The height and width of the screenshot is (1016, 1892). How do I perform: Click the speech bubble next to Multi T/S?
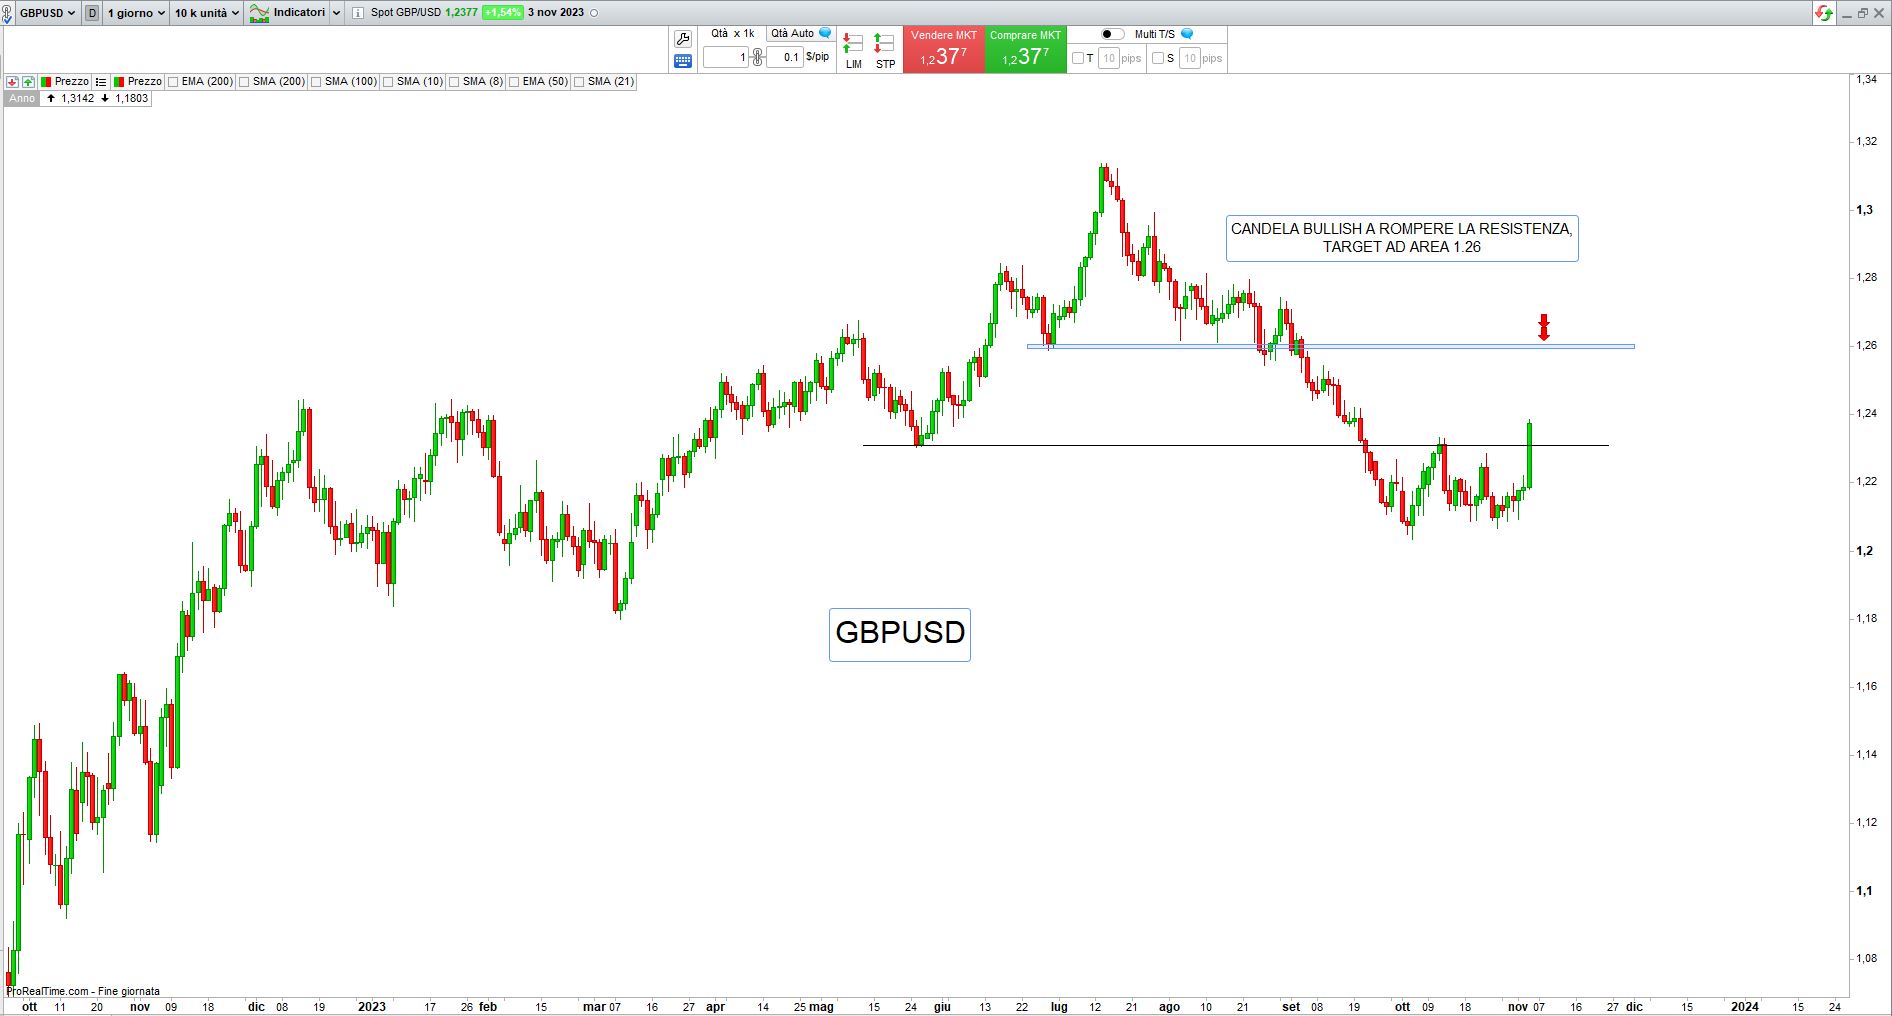click(x=1187, y=34)
